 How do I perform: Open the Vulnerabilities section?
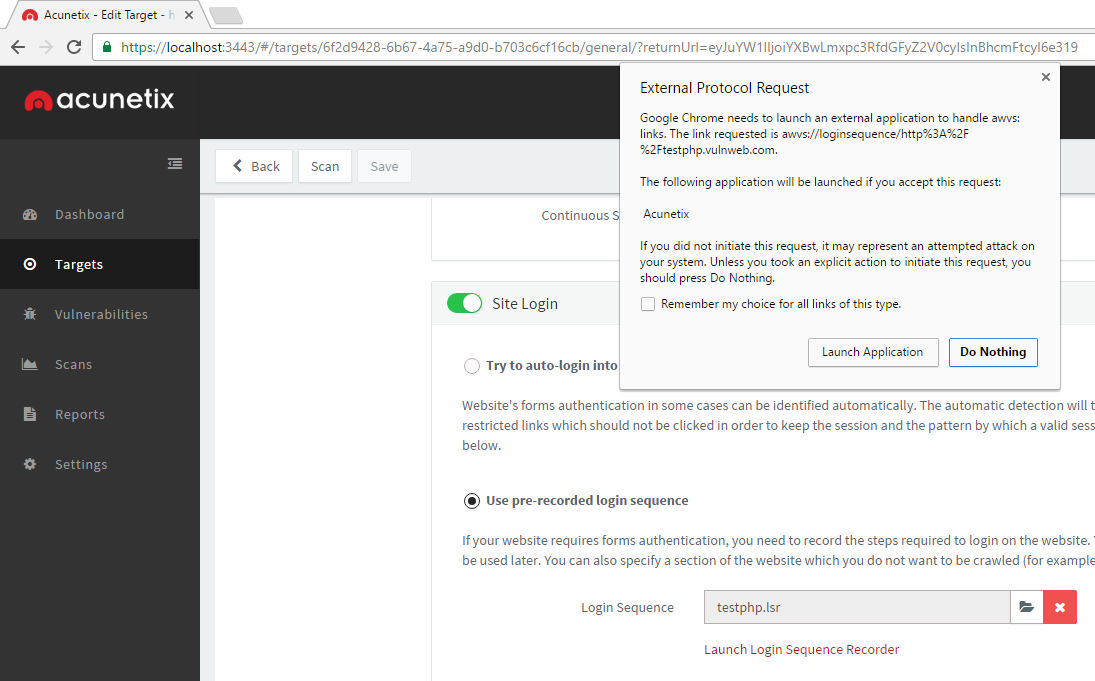(100, 314)
